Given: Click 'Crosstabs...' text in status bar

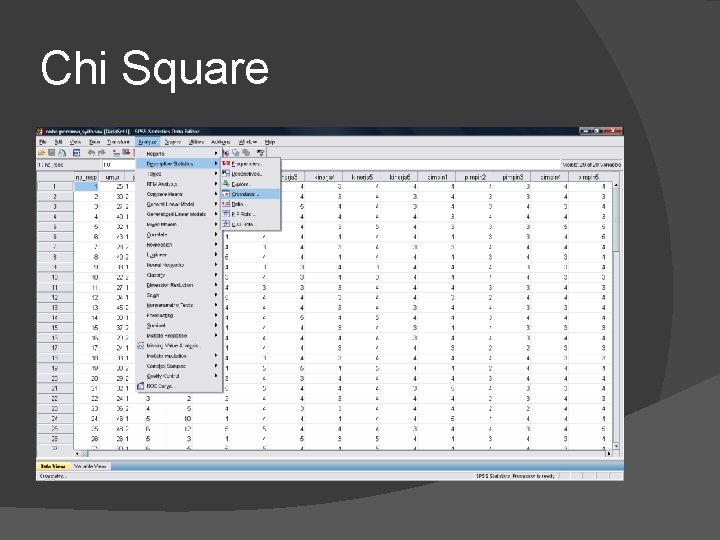Looking at the screenshot, I should click(53, 476).
